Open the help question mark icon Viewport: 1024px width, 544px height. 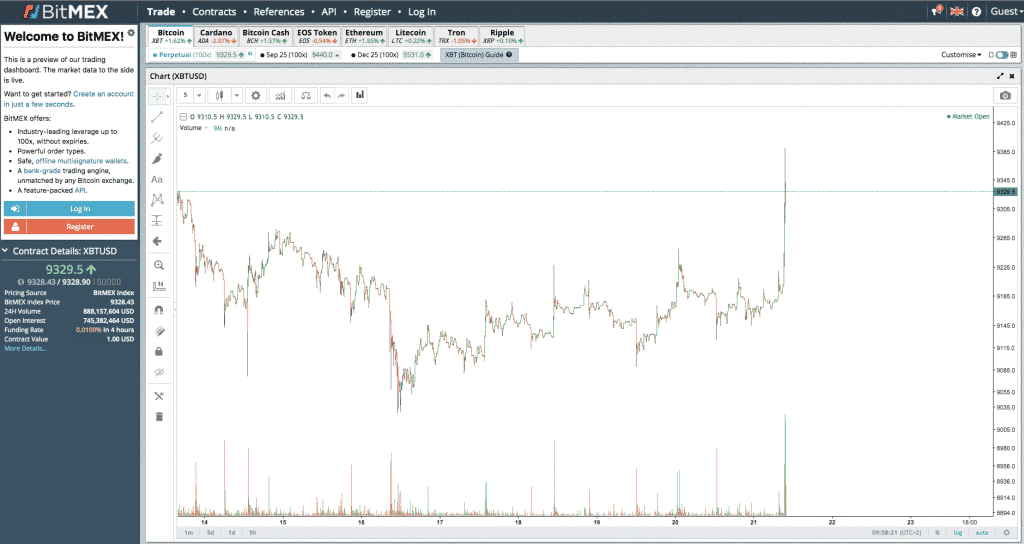coord(976,11)
